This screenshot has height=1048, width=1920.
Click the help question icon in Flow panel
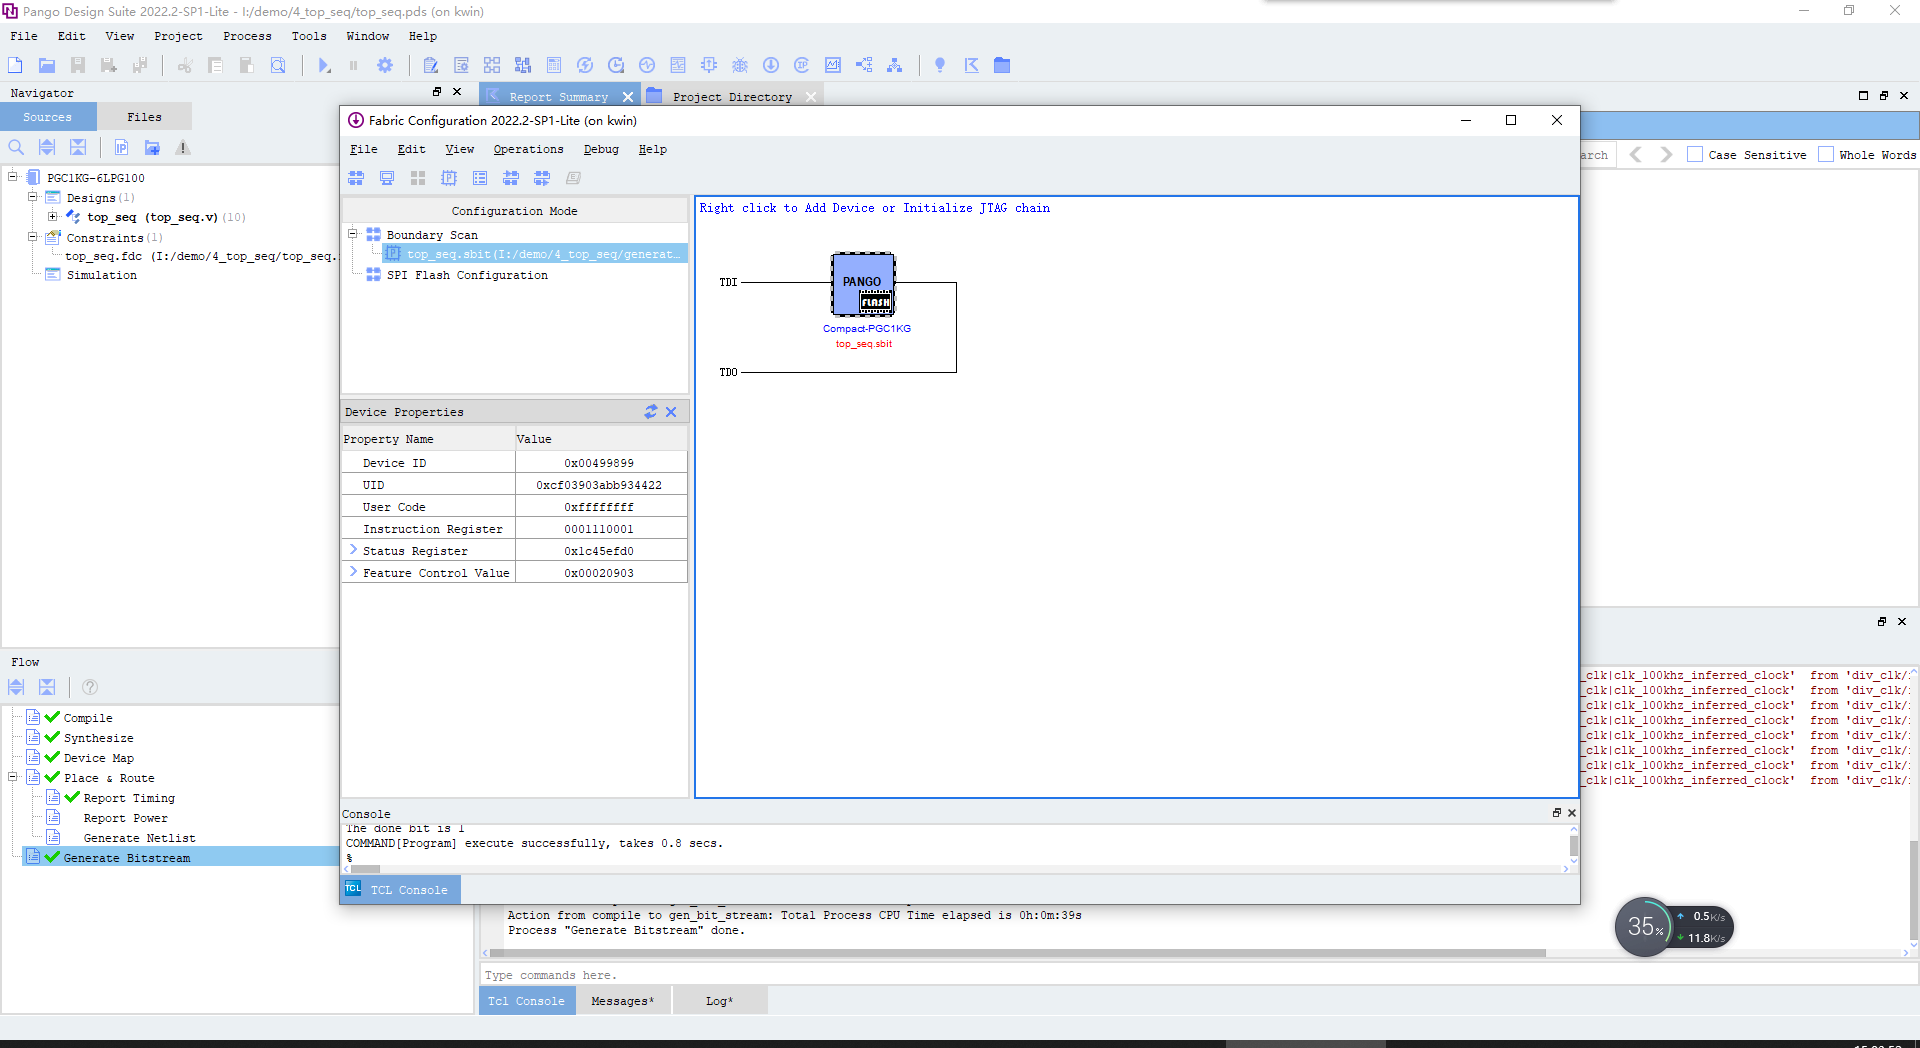[90, 687]
